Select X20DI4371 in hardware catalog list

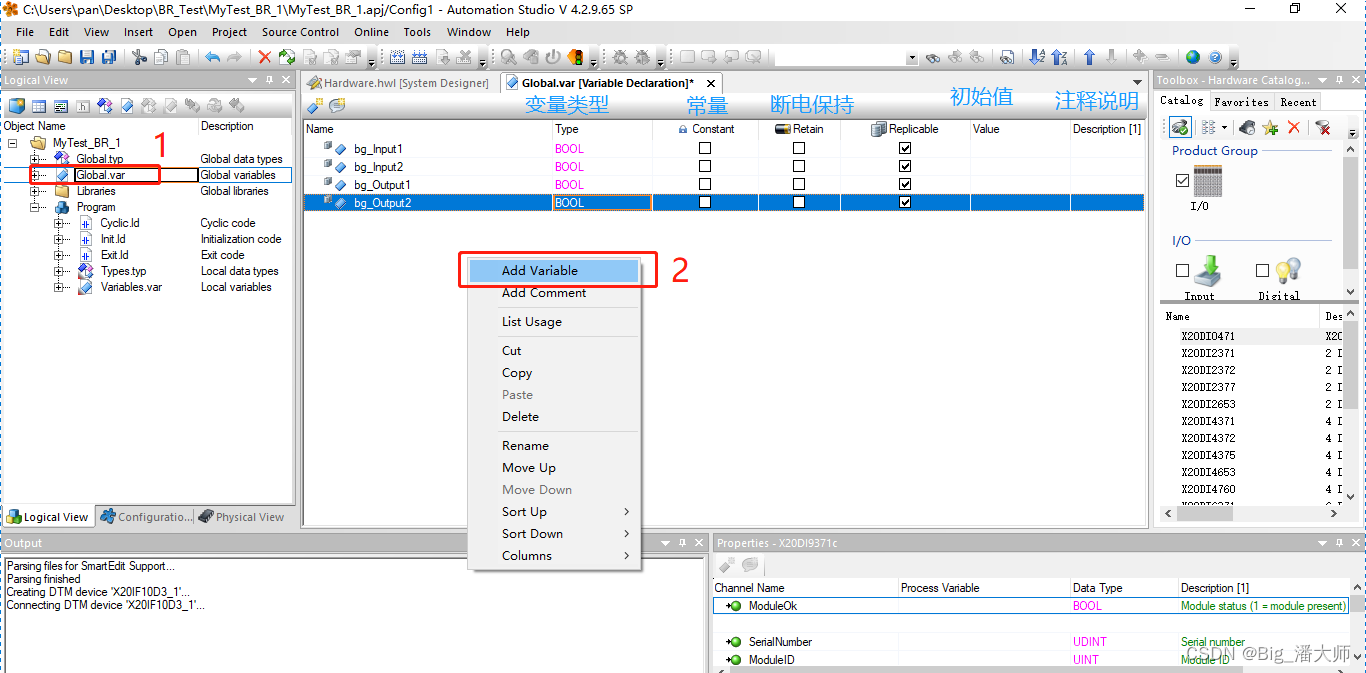point(1208,421)
